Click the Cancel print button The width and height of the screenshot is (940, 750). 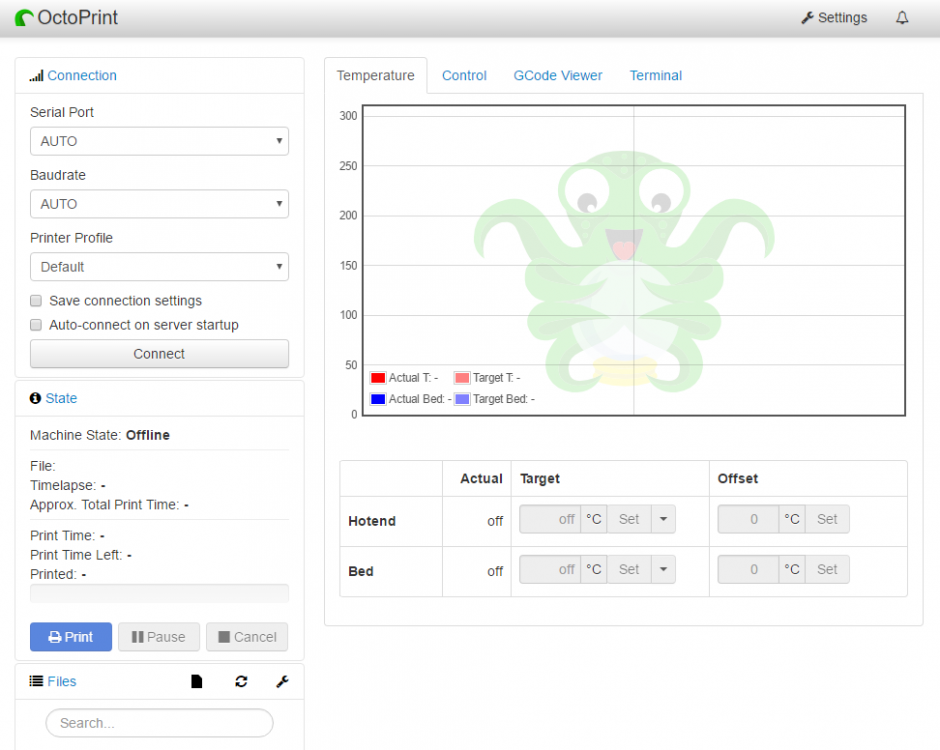(247, 637)
